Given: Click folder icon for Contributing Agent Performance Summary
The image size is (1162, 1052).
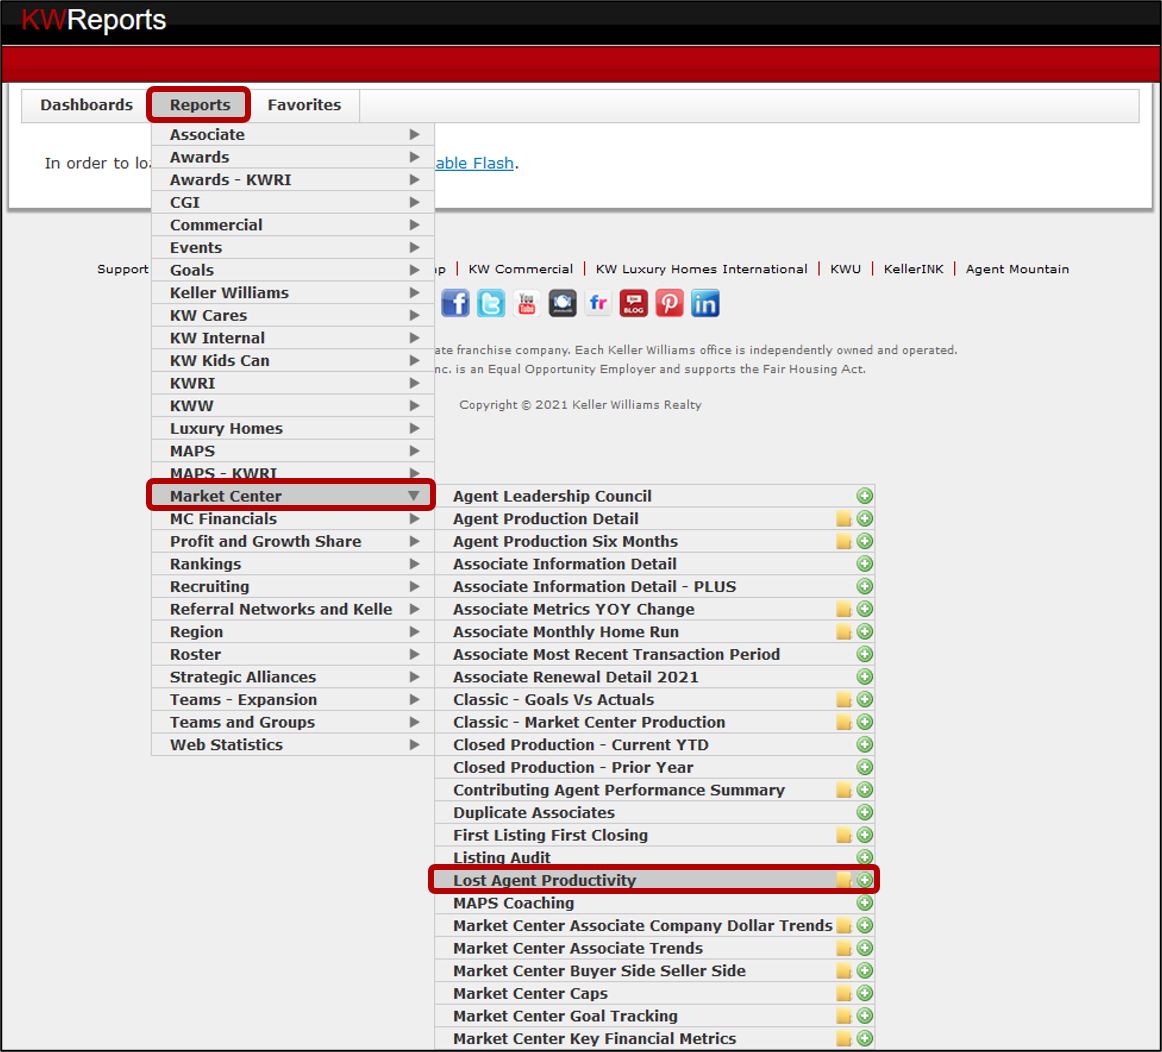Looking at the screenshot, I should click(x=843, y=790).
